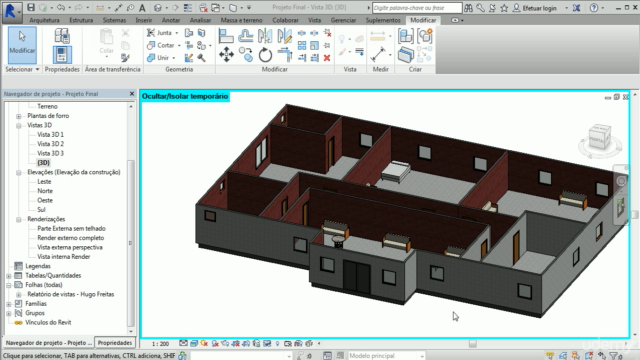
Task: Switch to the Arquitetura ribbon tab
Action: 44,20
